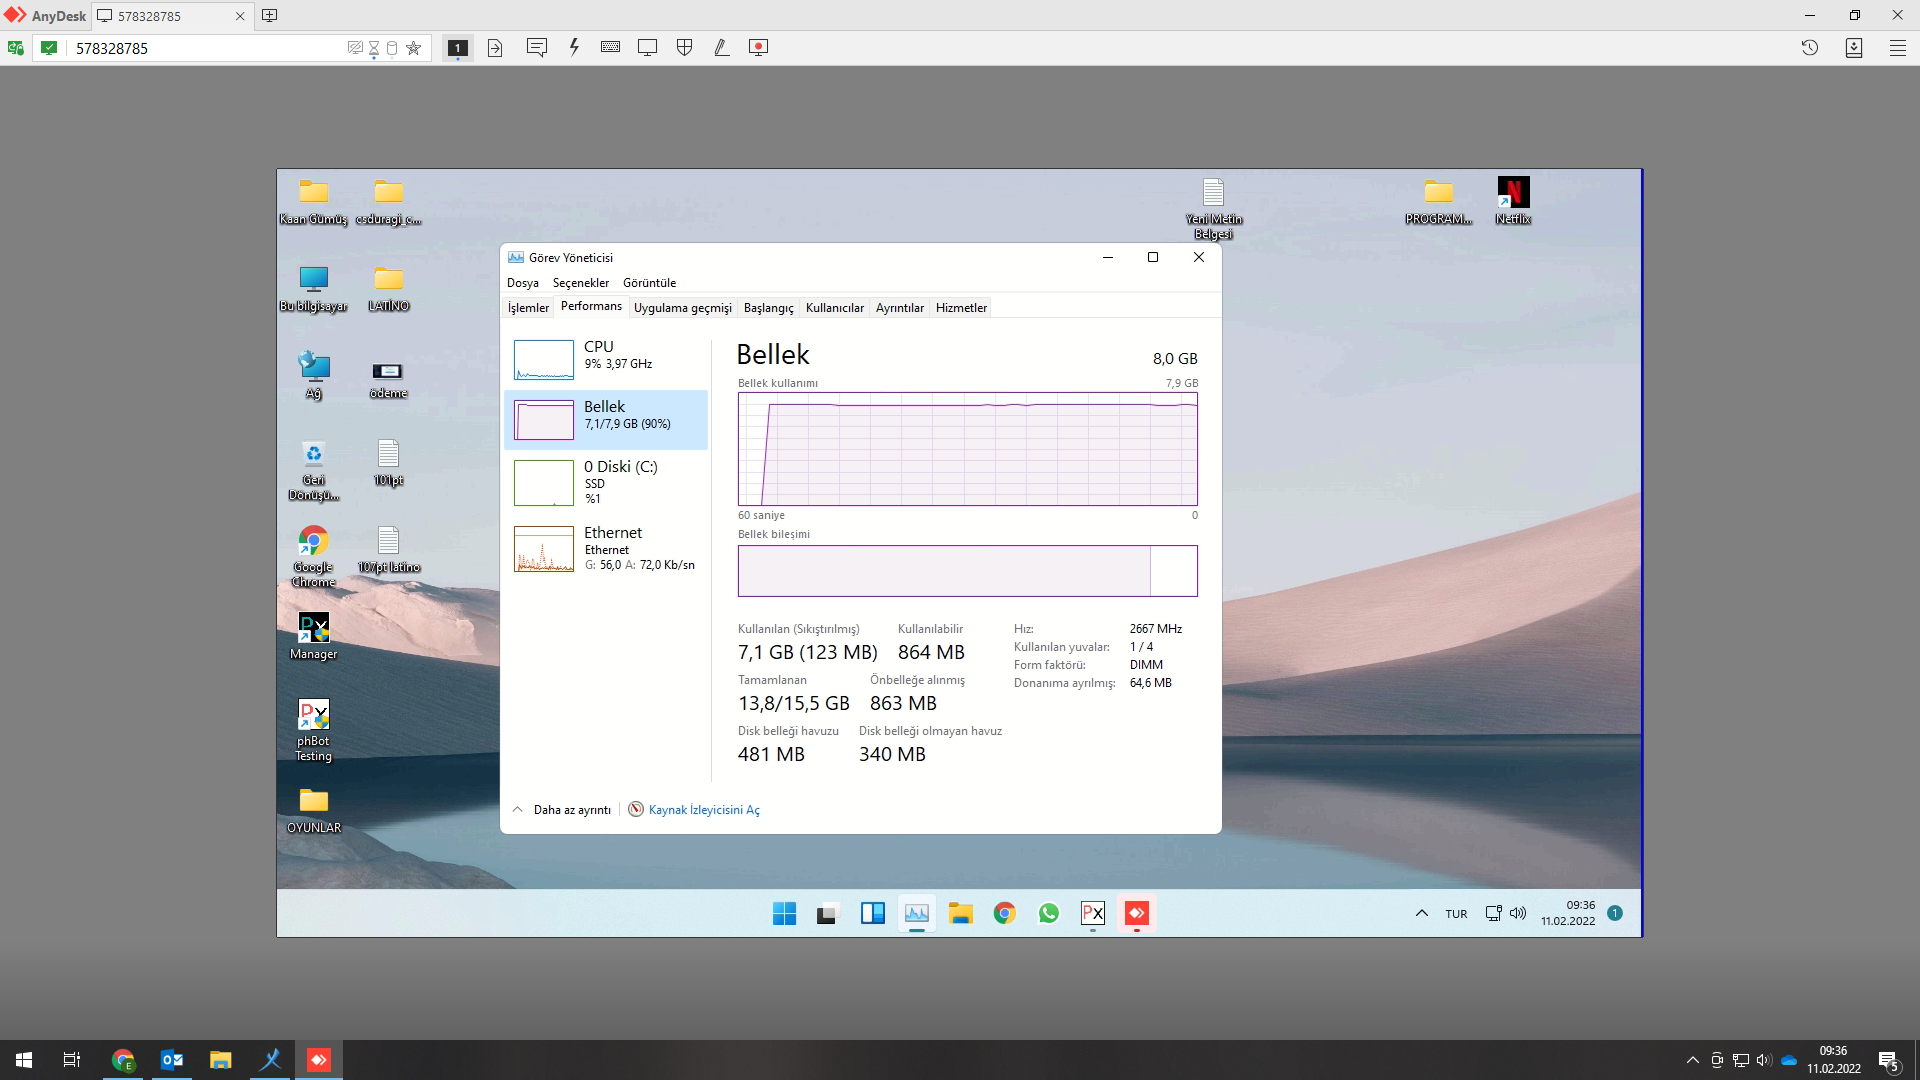Open remote Chrome taskbar icon
The height and width of the screenshot is (1080, 1920).
[1005, 913]
